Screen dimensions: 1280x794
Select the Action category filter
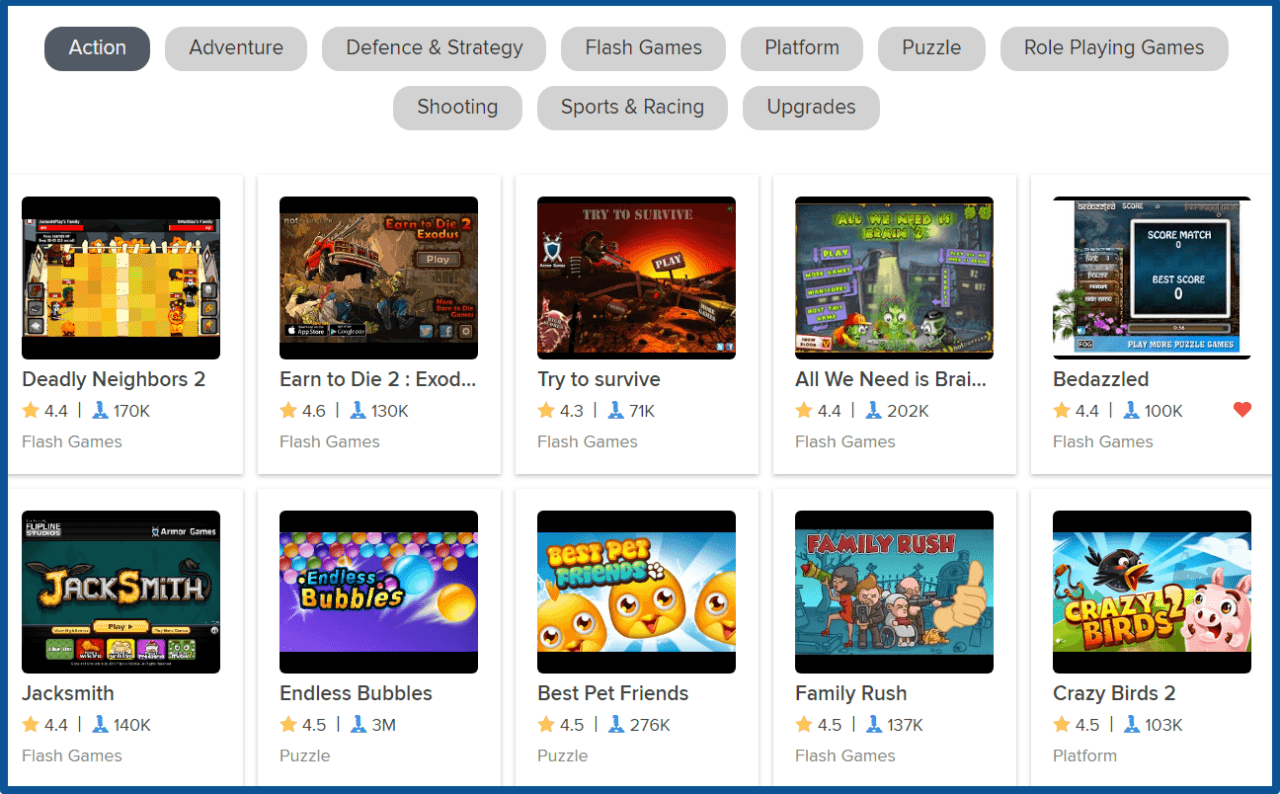point(97,48)
